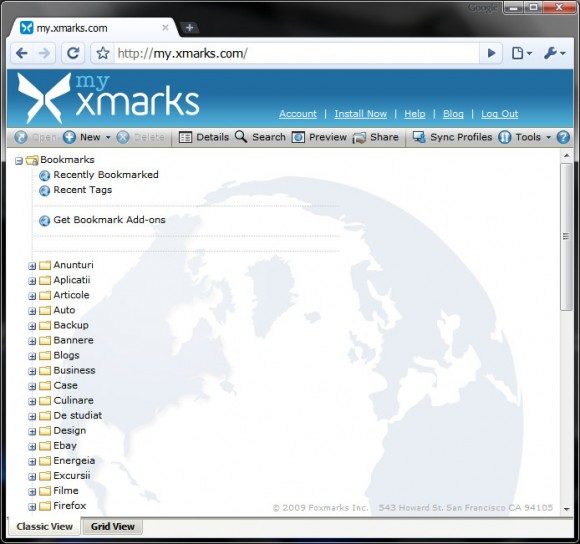
Task: Click the scrollbar down arrow
Action: point(567,509)
